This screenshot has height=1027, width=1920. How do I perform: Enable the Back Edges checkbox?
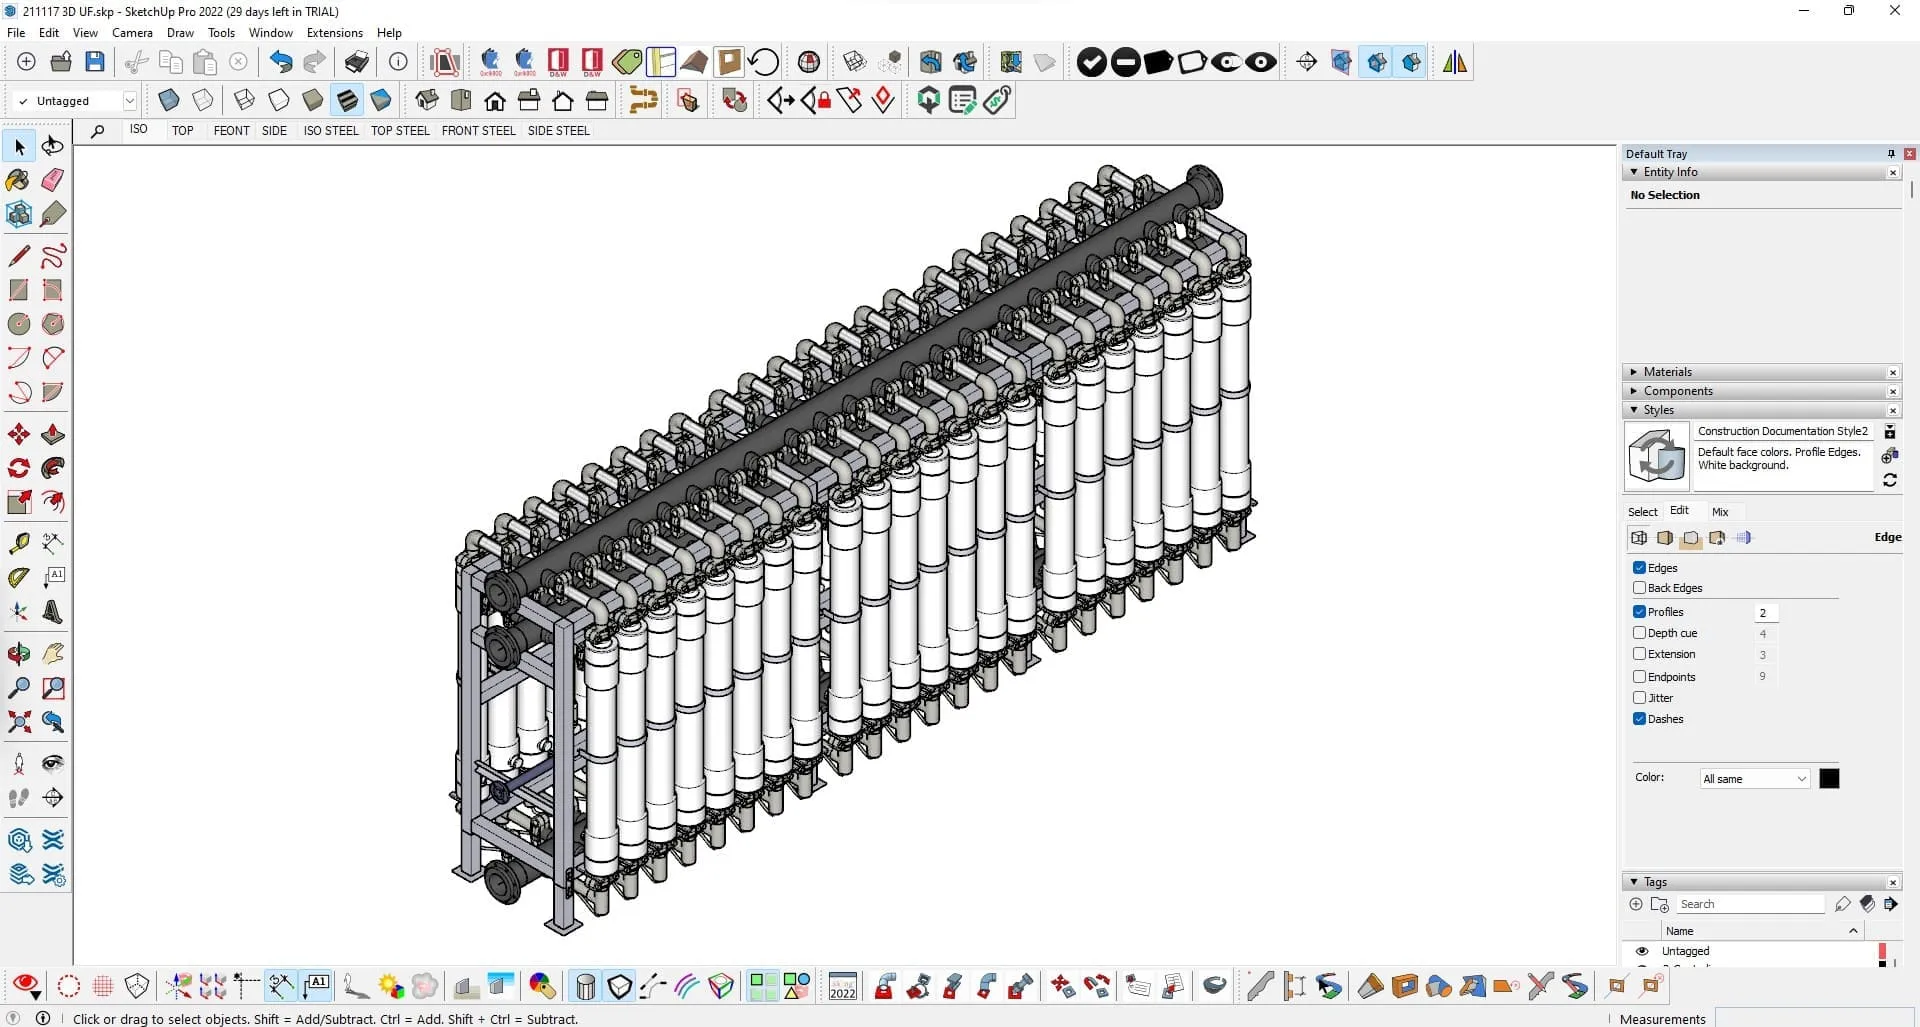(1639, 588)
